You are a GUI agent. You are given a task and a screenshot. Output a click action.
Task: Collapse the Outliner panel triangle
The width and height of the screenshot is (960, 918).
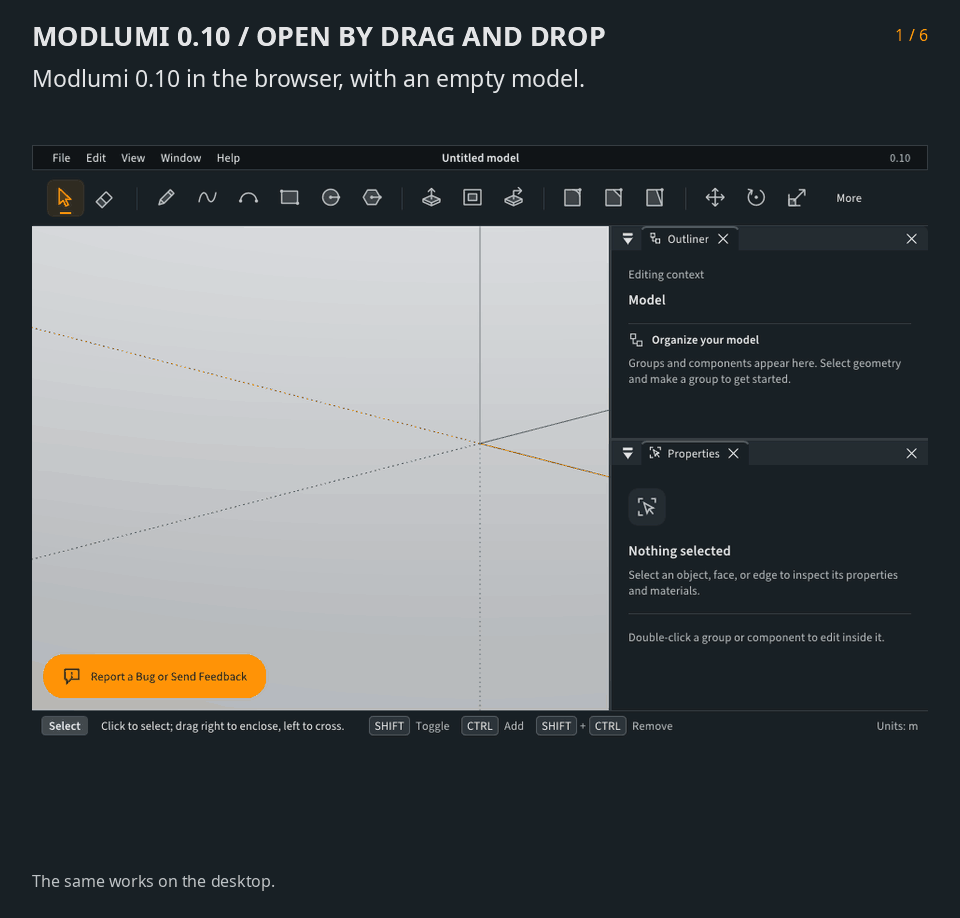628,239
